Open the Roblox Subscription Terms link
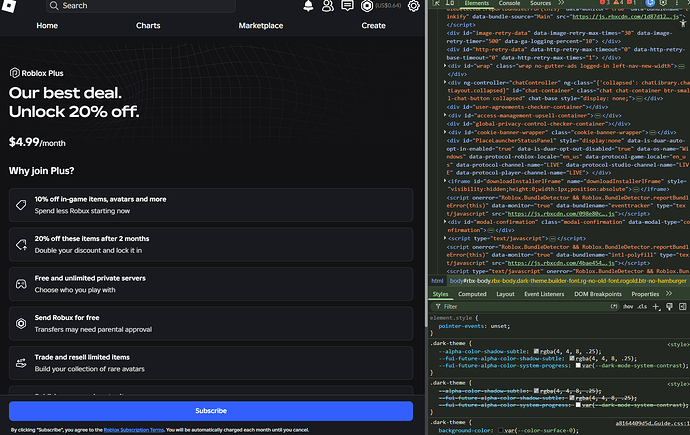The image size is (690, 435). 134,430
